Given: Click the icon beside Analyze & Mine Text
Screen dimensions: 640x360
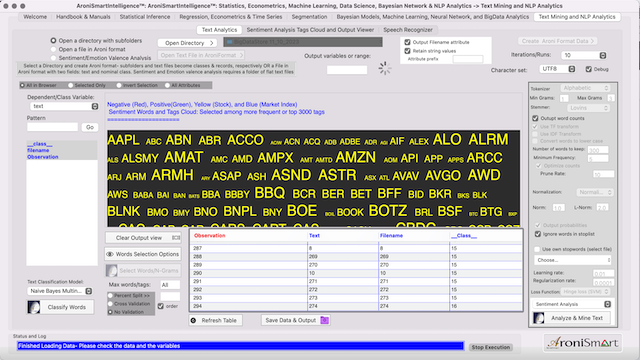Looking at the screenshot, I should pyautogui.click(x=539, y=318).
